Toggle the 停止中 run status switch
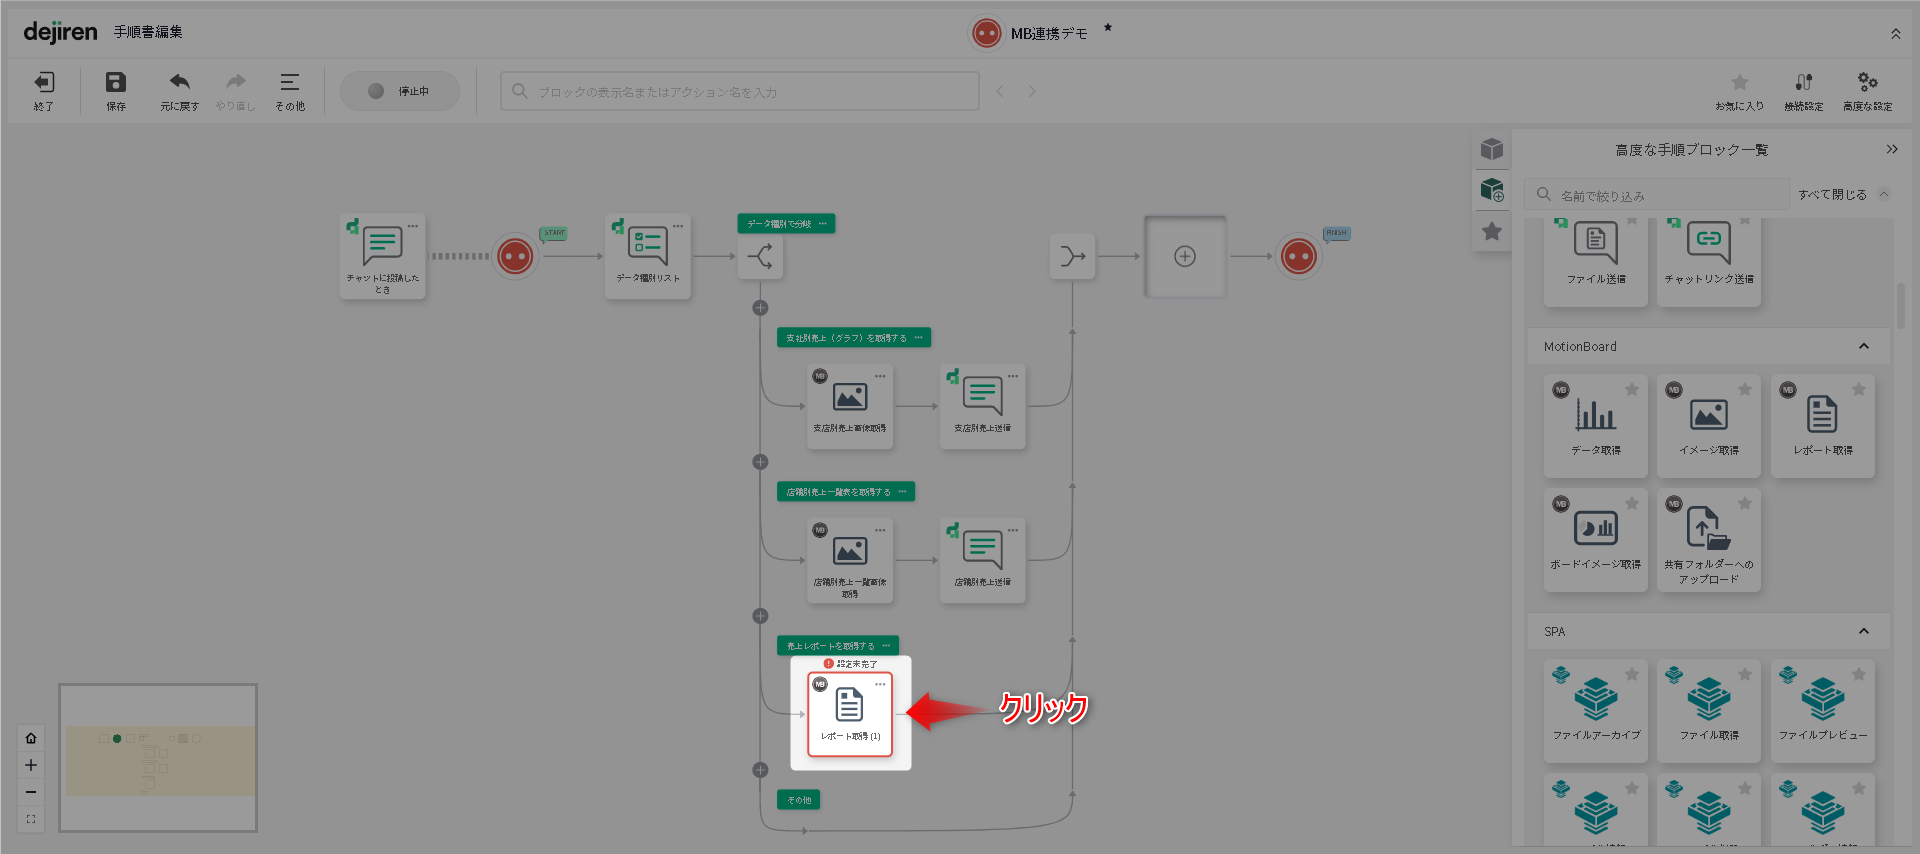 [400, 91]
